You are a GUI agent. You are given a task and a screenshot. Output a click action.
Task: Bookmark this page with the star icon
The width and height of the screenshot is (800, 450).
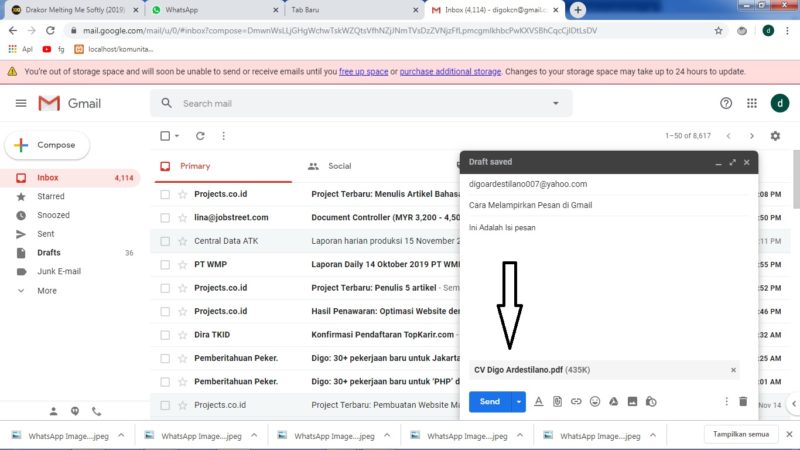718,31
